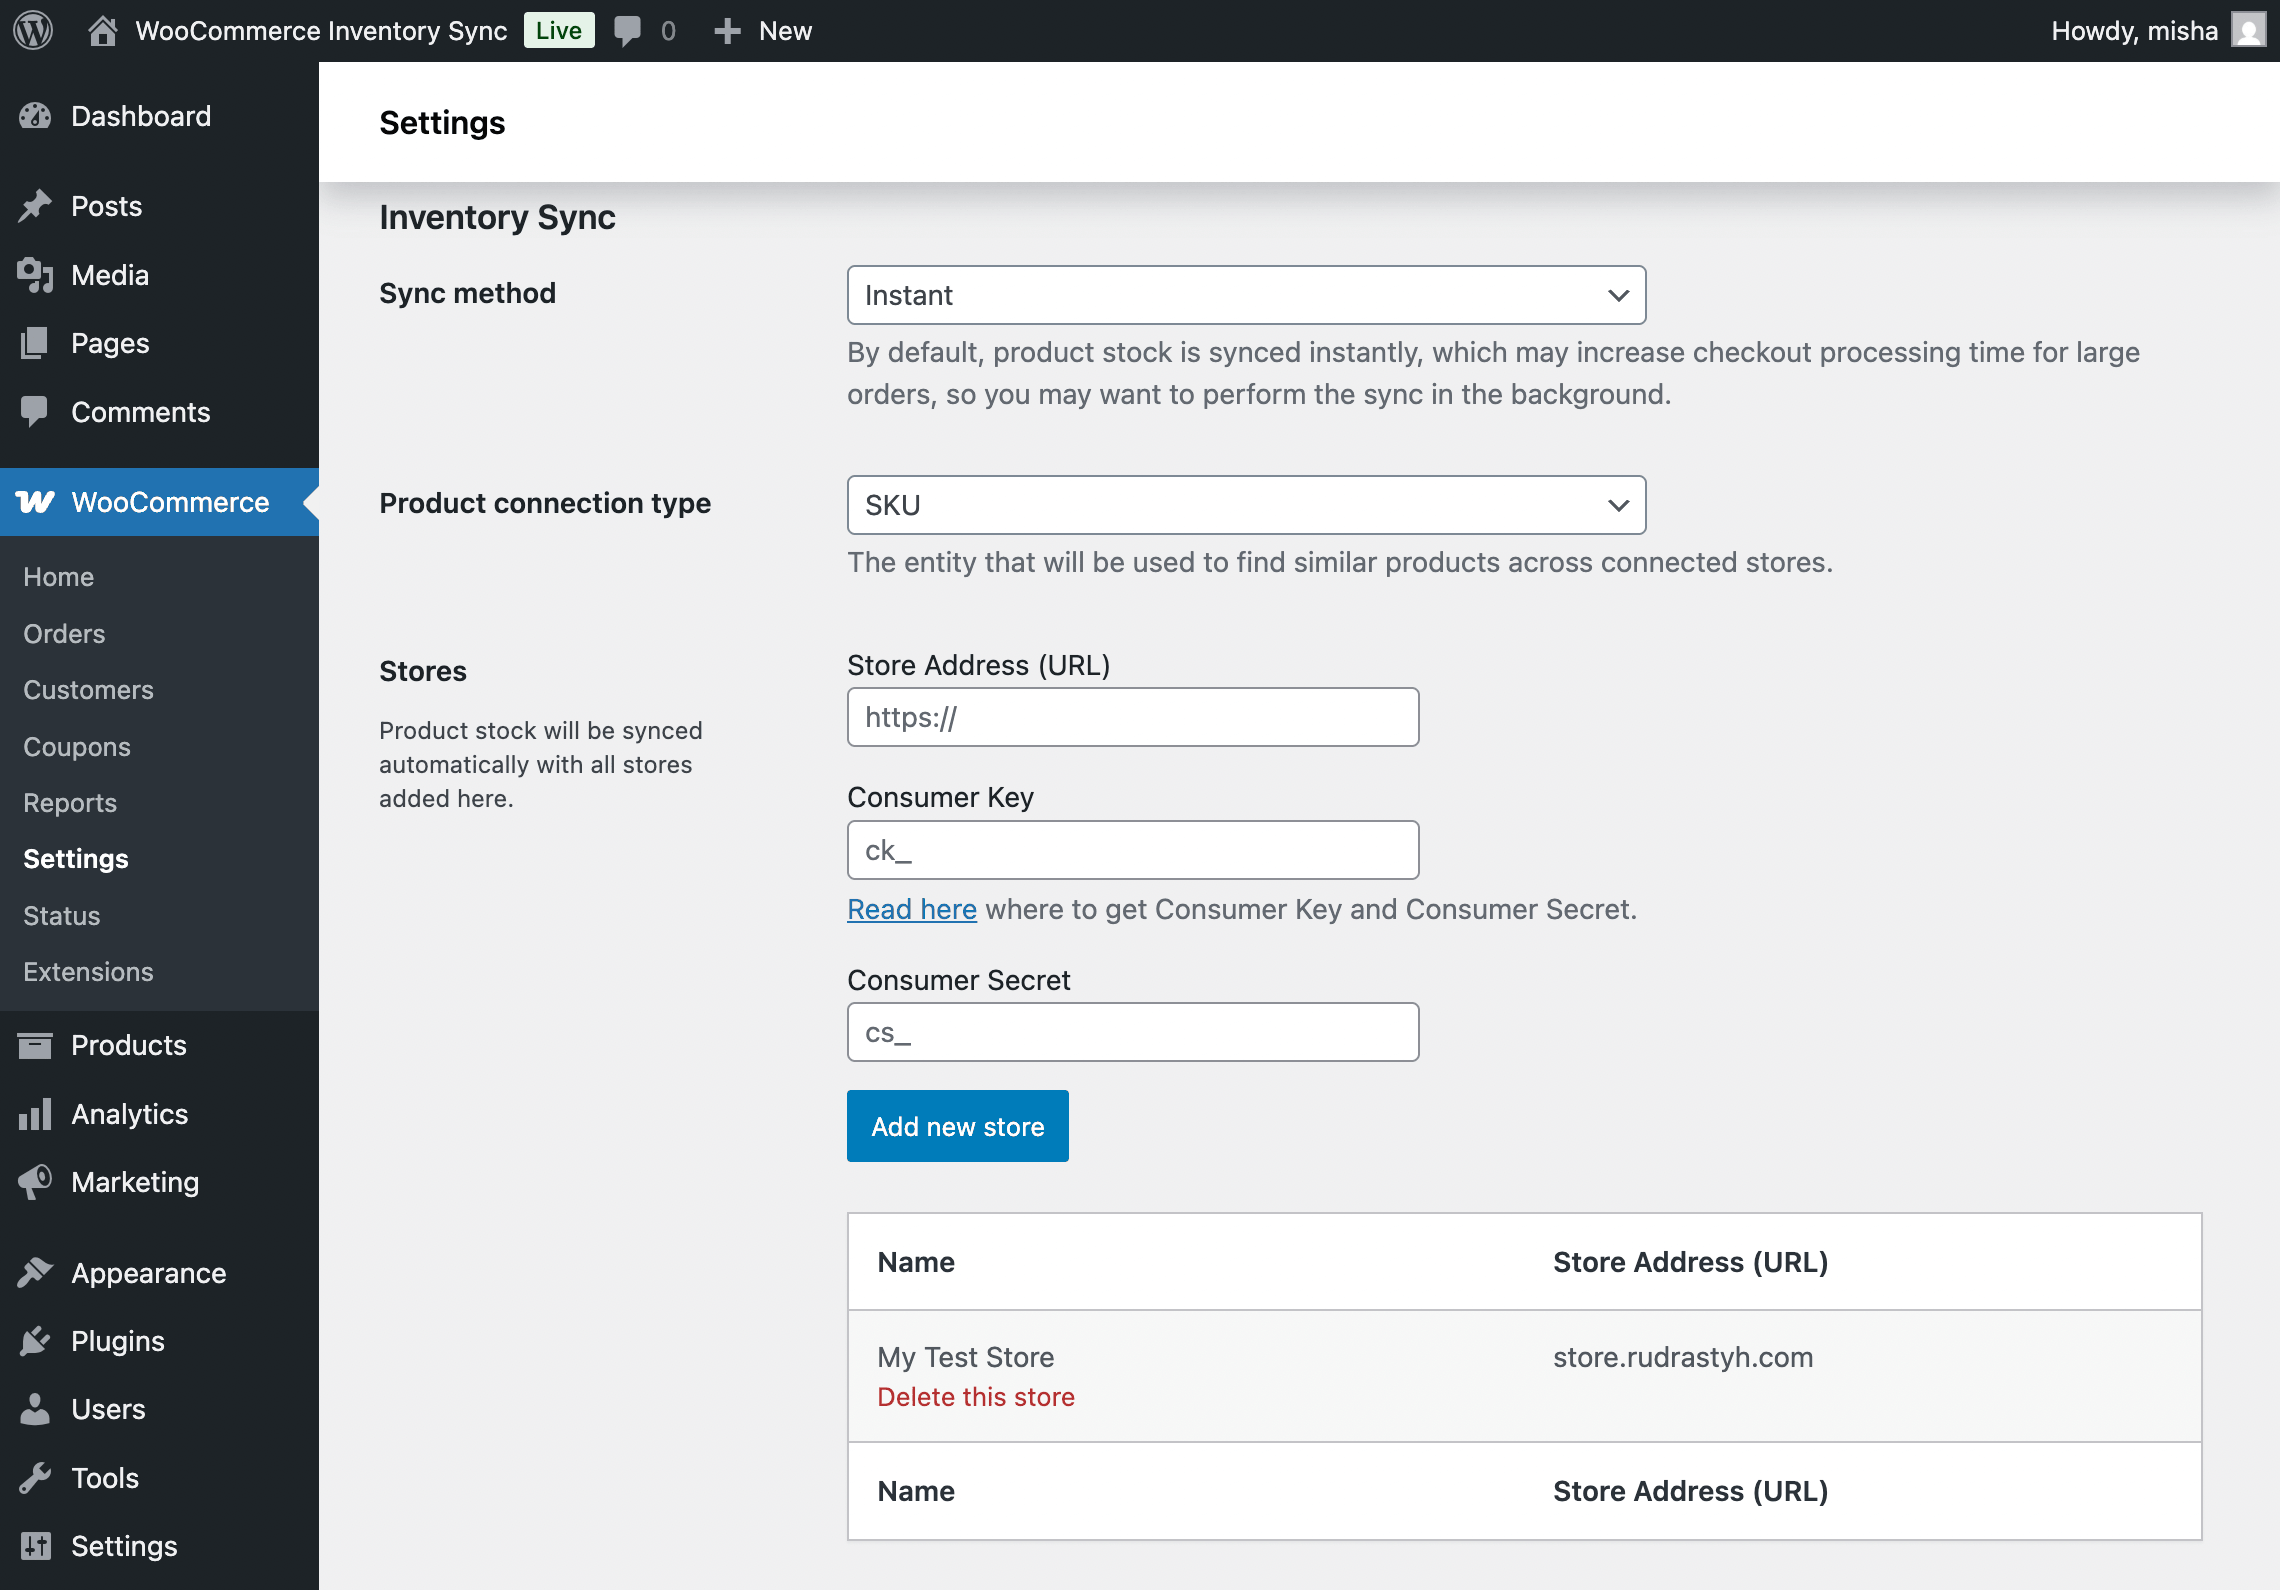Click the Marketing megaphone icon
This screenshot has width=2280, height=1590.
[35, 1182]
